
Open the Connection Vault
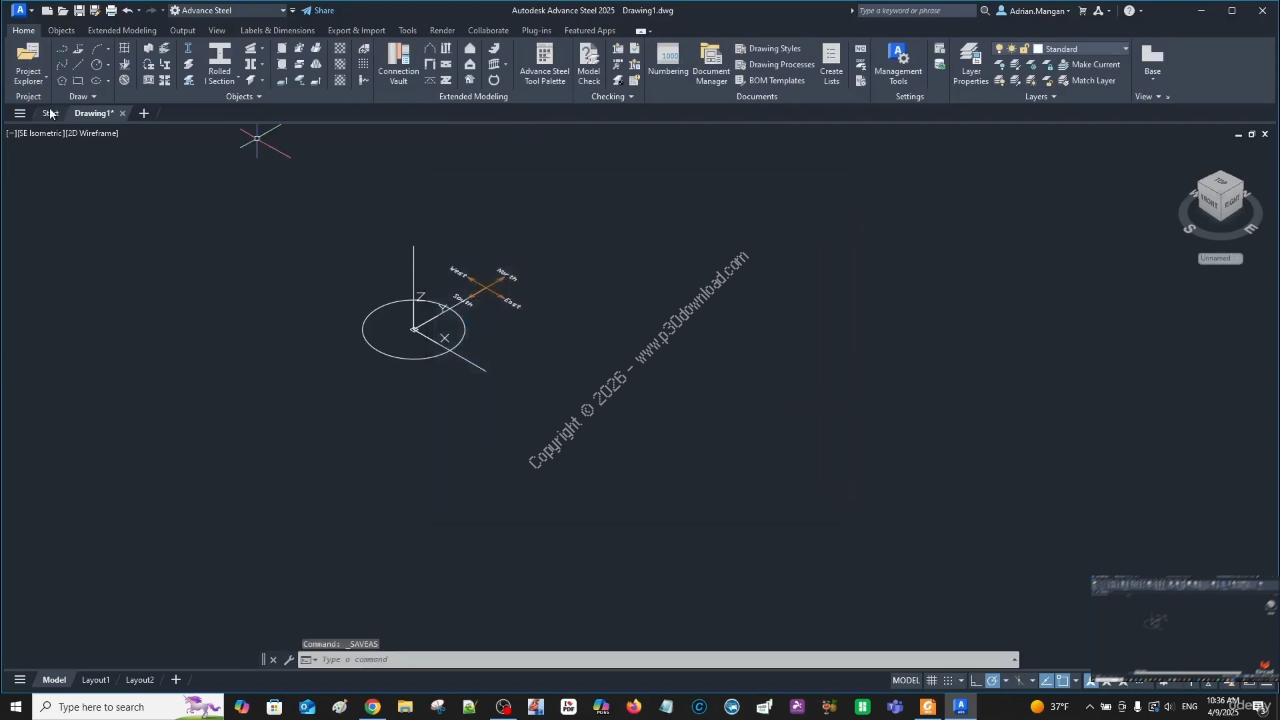tap(398, 62)
